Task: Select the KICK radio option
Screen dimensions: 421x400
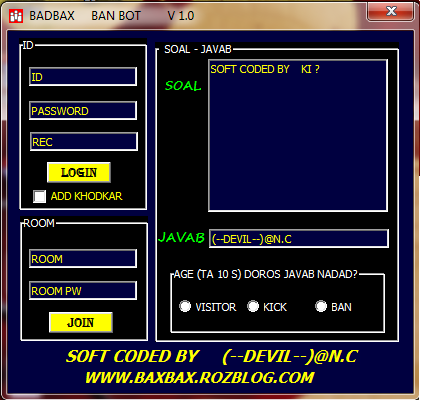Action: point(253,306)
